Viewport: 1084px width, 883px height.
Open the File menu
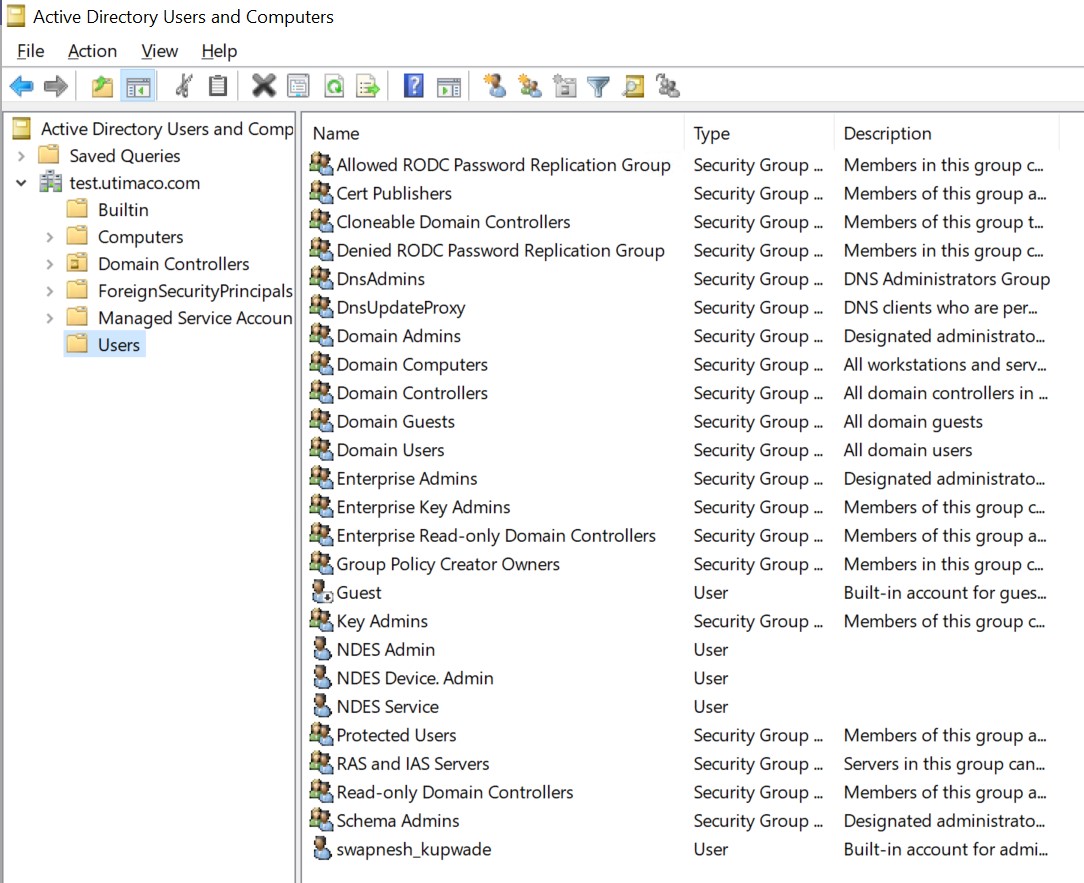tap(30, 51)
